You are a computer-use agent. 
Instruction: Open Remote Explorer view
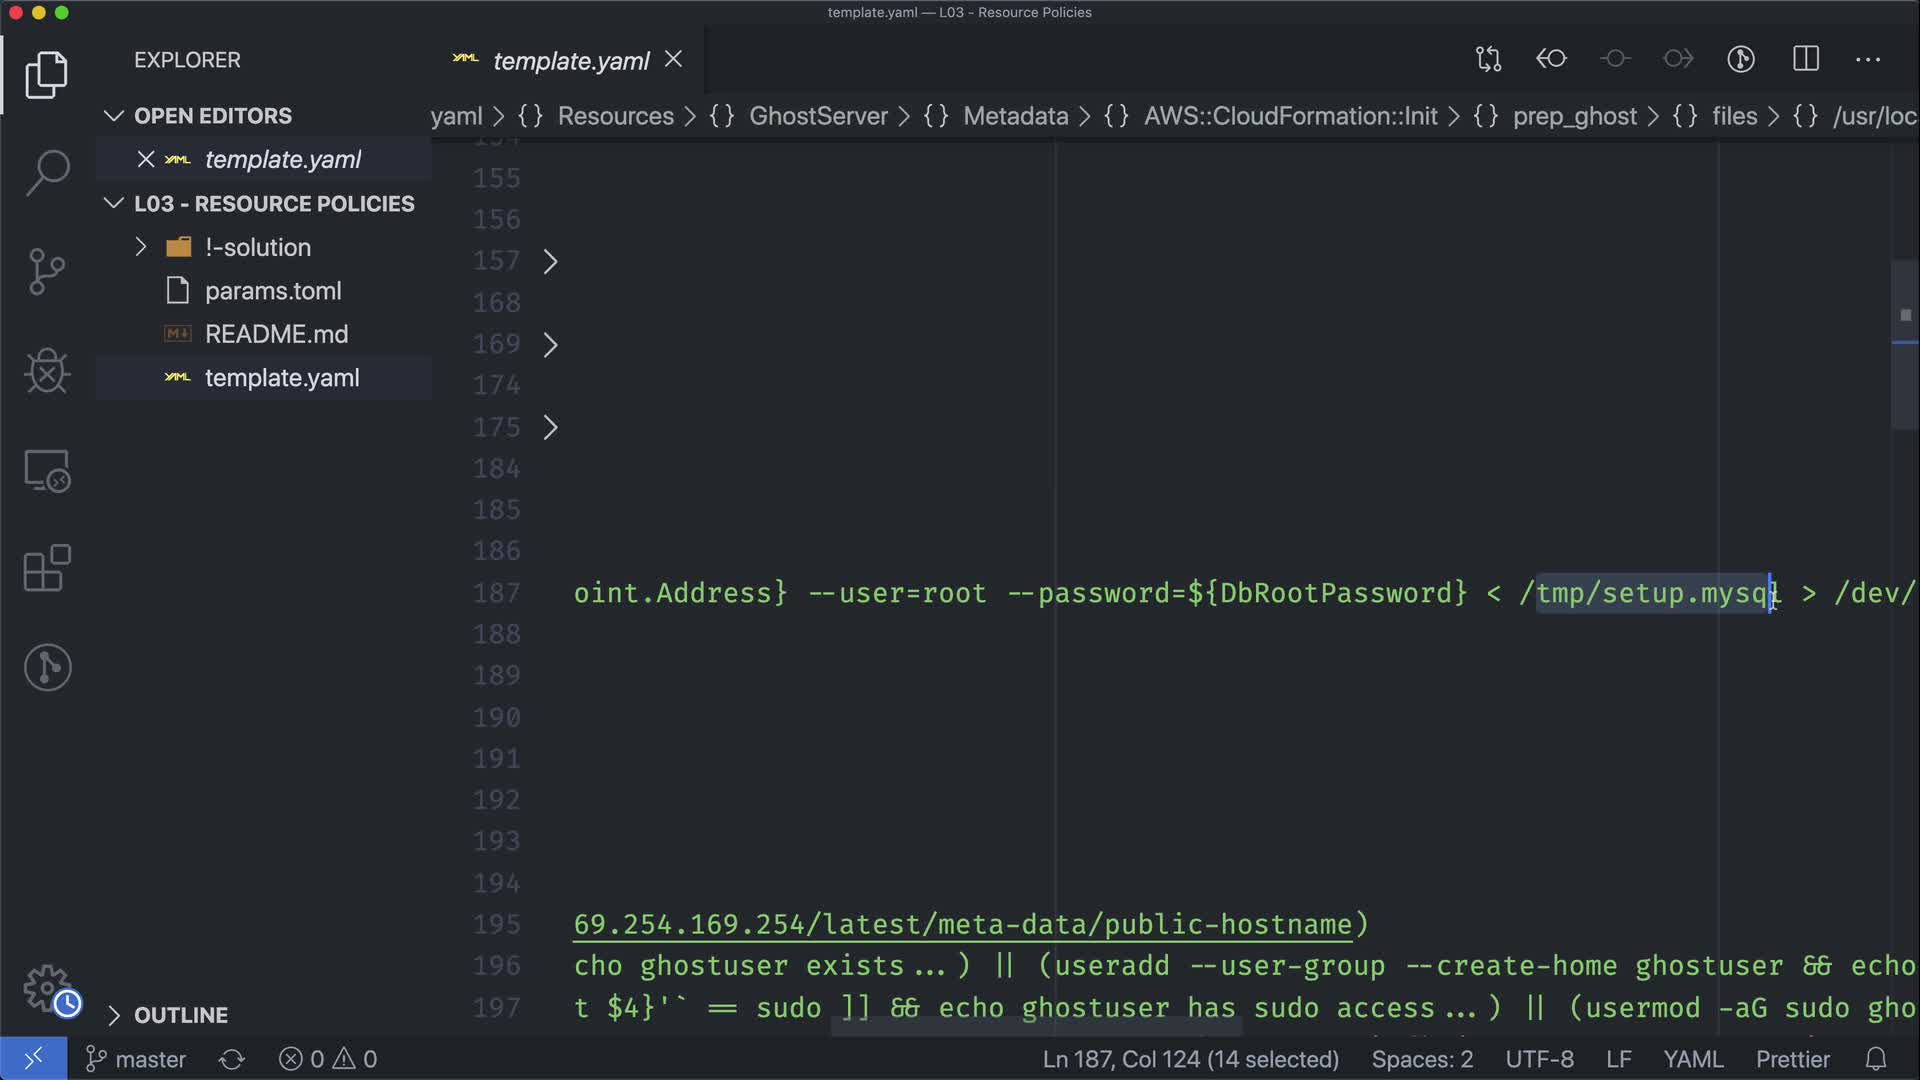(47, 470)
